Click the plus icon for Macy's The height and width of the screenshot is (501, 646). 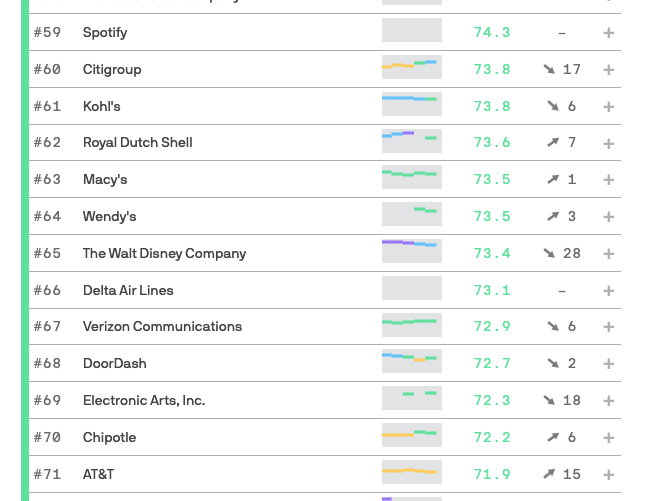608,180
